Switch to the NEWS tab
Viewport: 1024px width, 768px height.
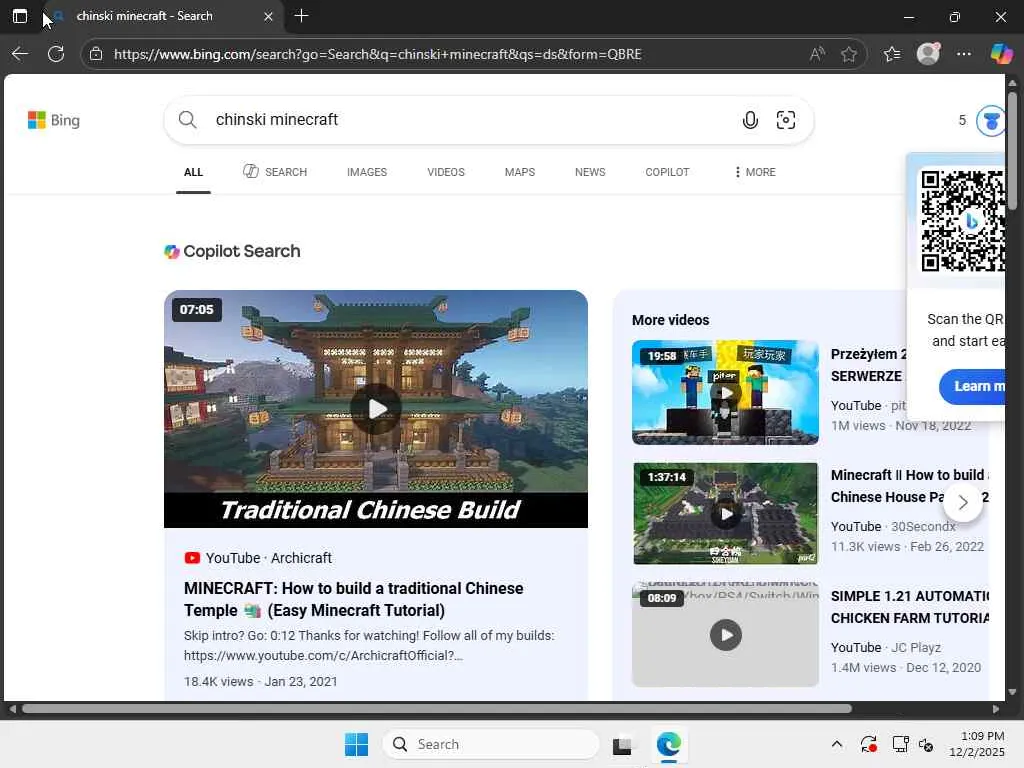[590, 172]
